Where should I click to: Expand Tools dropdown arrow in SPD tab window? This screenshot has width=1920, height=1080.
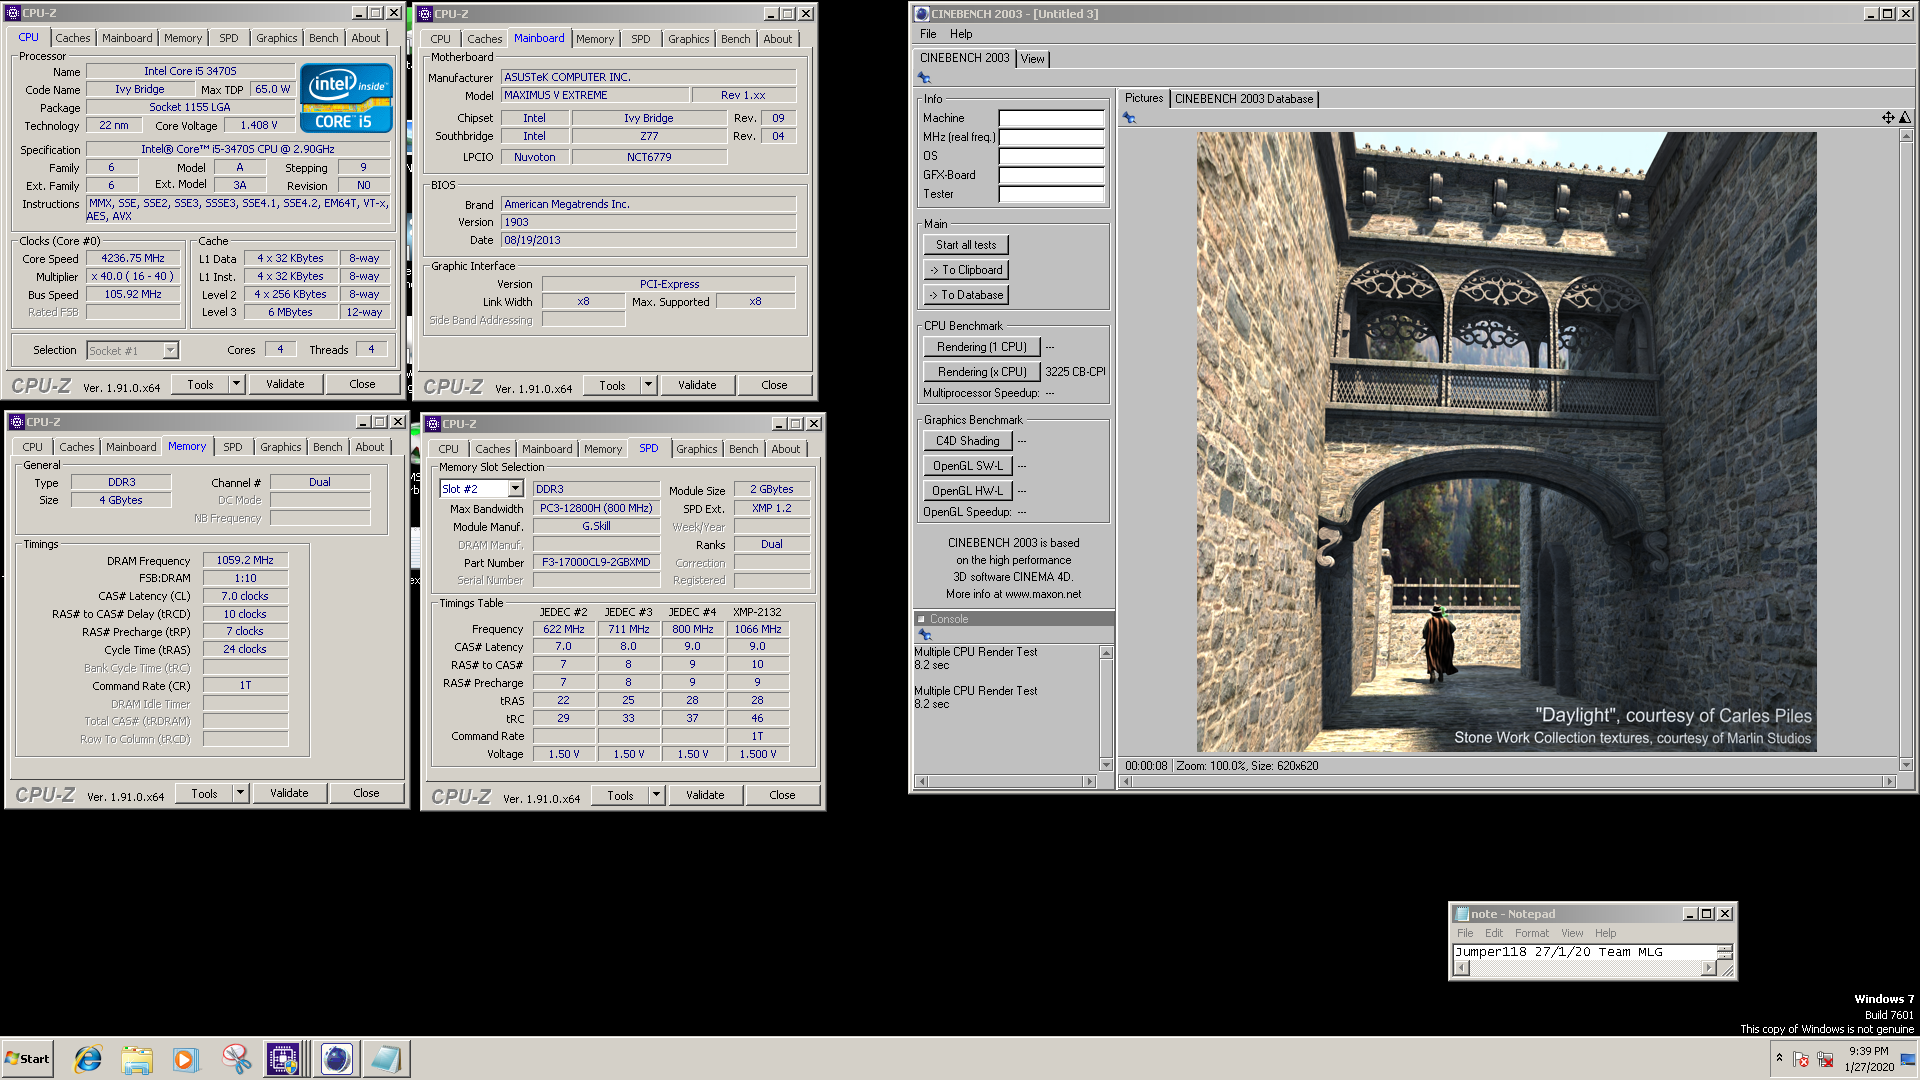click(656, 795)
